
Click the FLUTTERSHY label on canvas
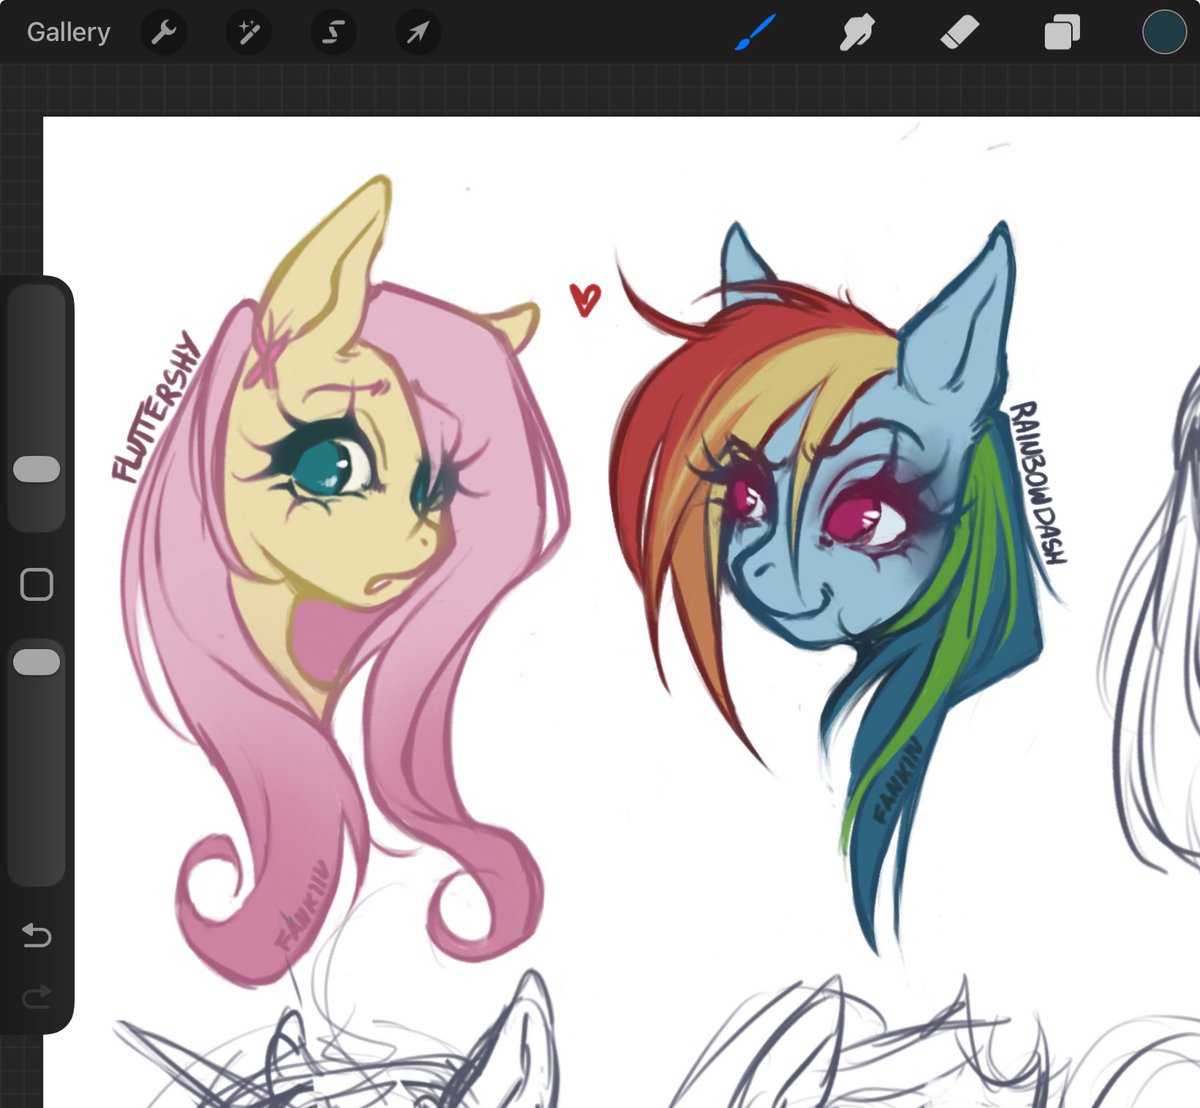[x=157, y=408]
